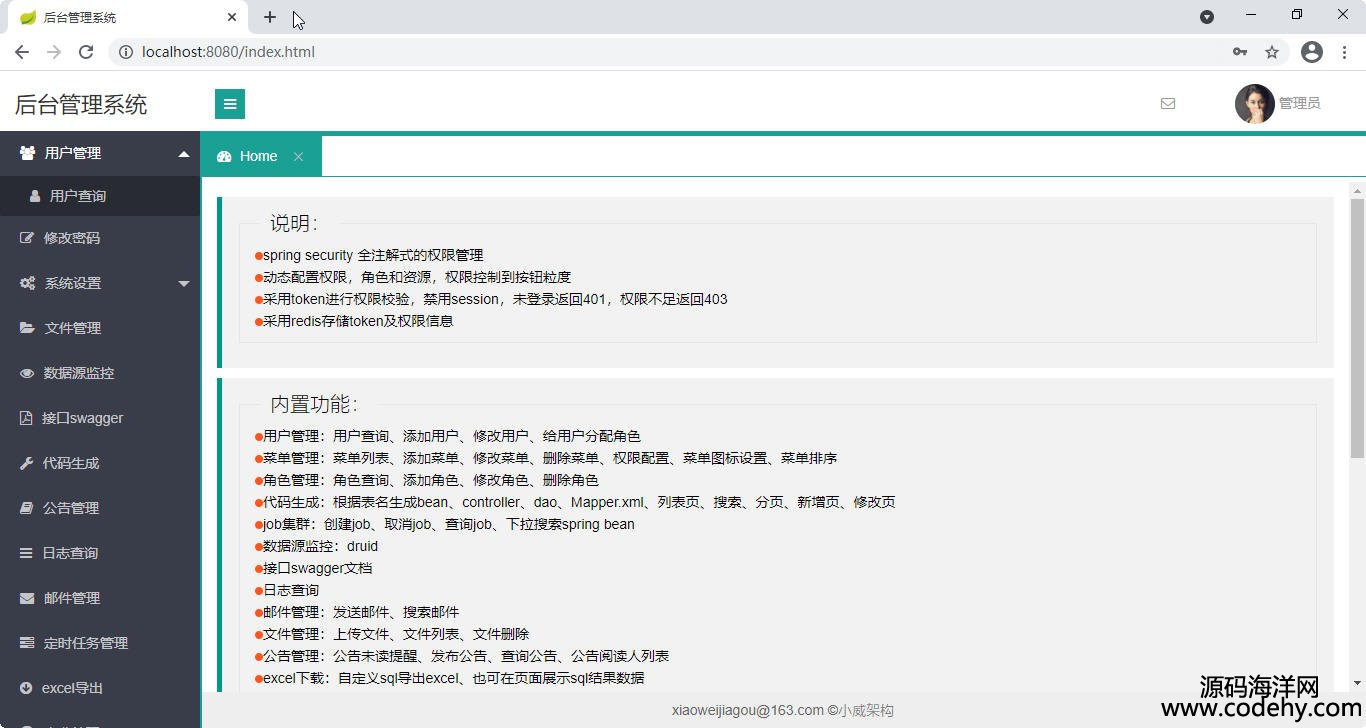Close the Home tab
Image resolution: width=1366 pixels, height=728 pixels.
point(298,157)
